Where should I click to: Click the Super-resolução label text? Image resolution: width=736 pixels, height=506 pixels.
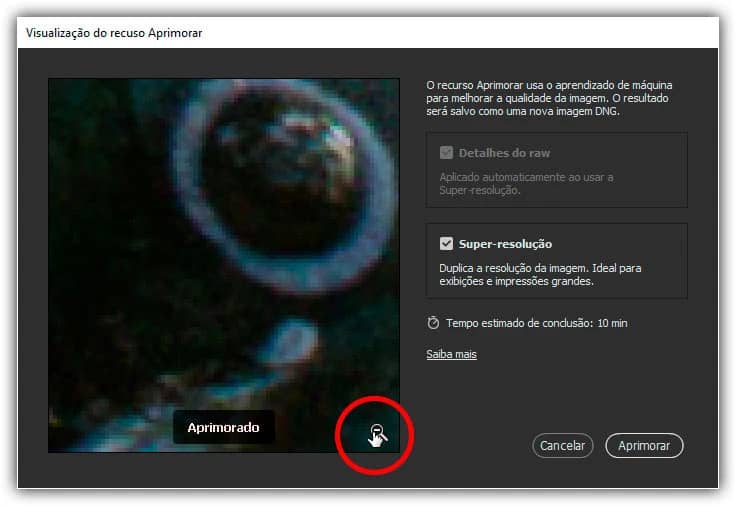coord(505,244)
